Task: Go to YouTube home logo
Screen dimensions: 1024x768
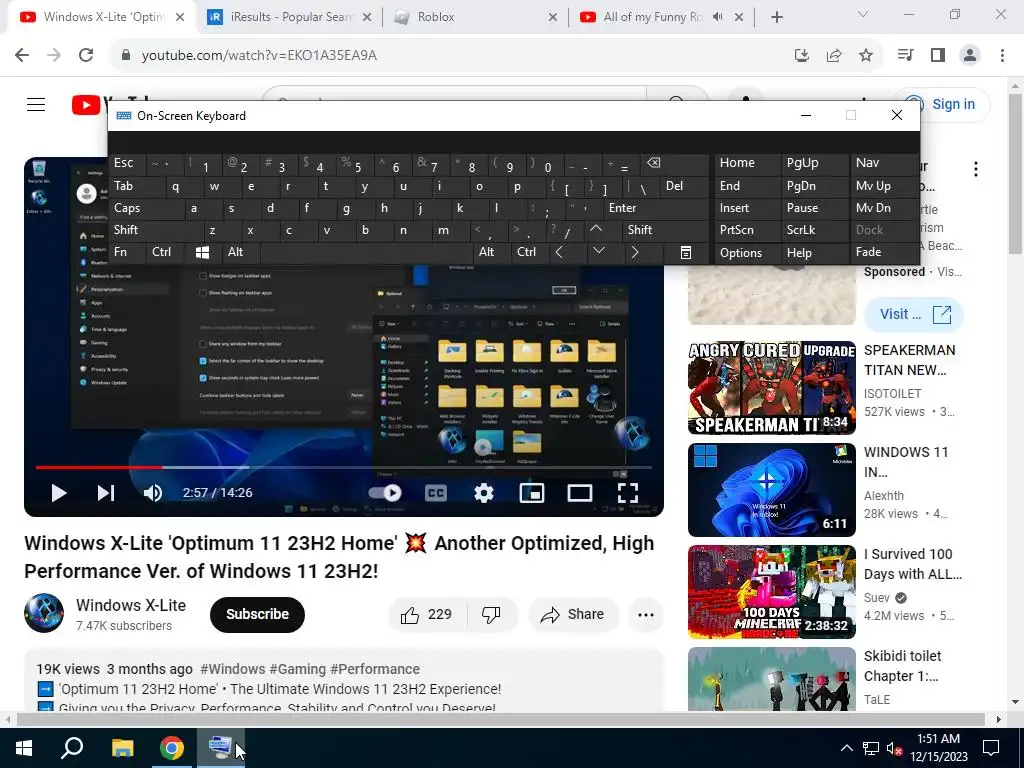Action: pos(87,104)
